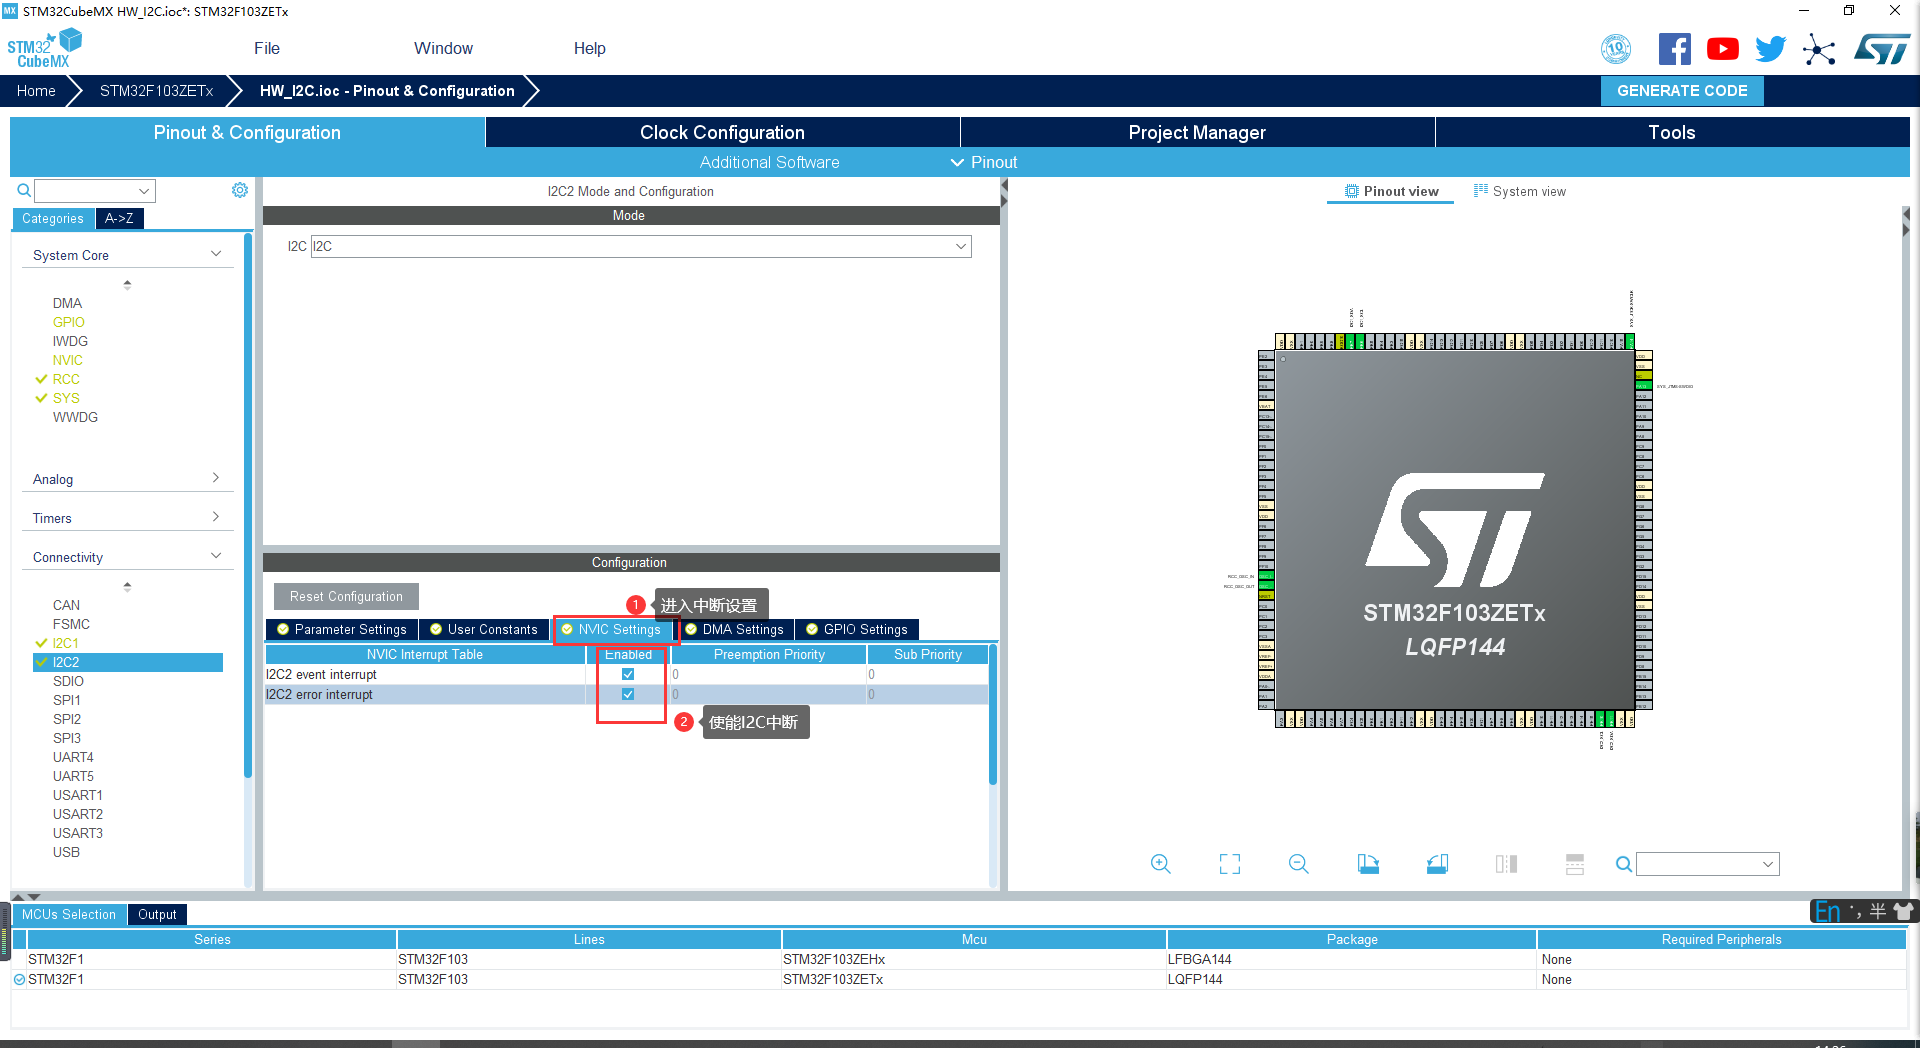Rotate the chip view clockwise
This screenshot has width=1920, height=1048.
[1368, 863]
